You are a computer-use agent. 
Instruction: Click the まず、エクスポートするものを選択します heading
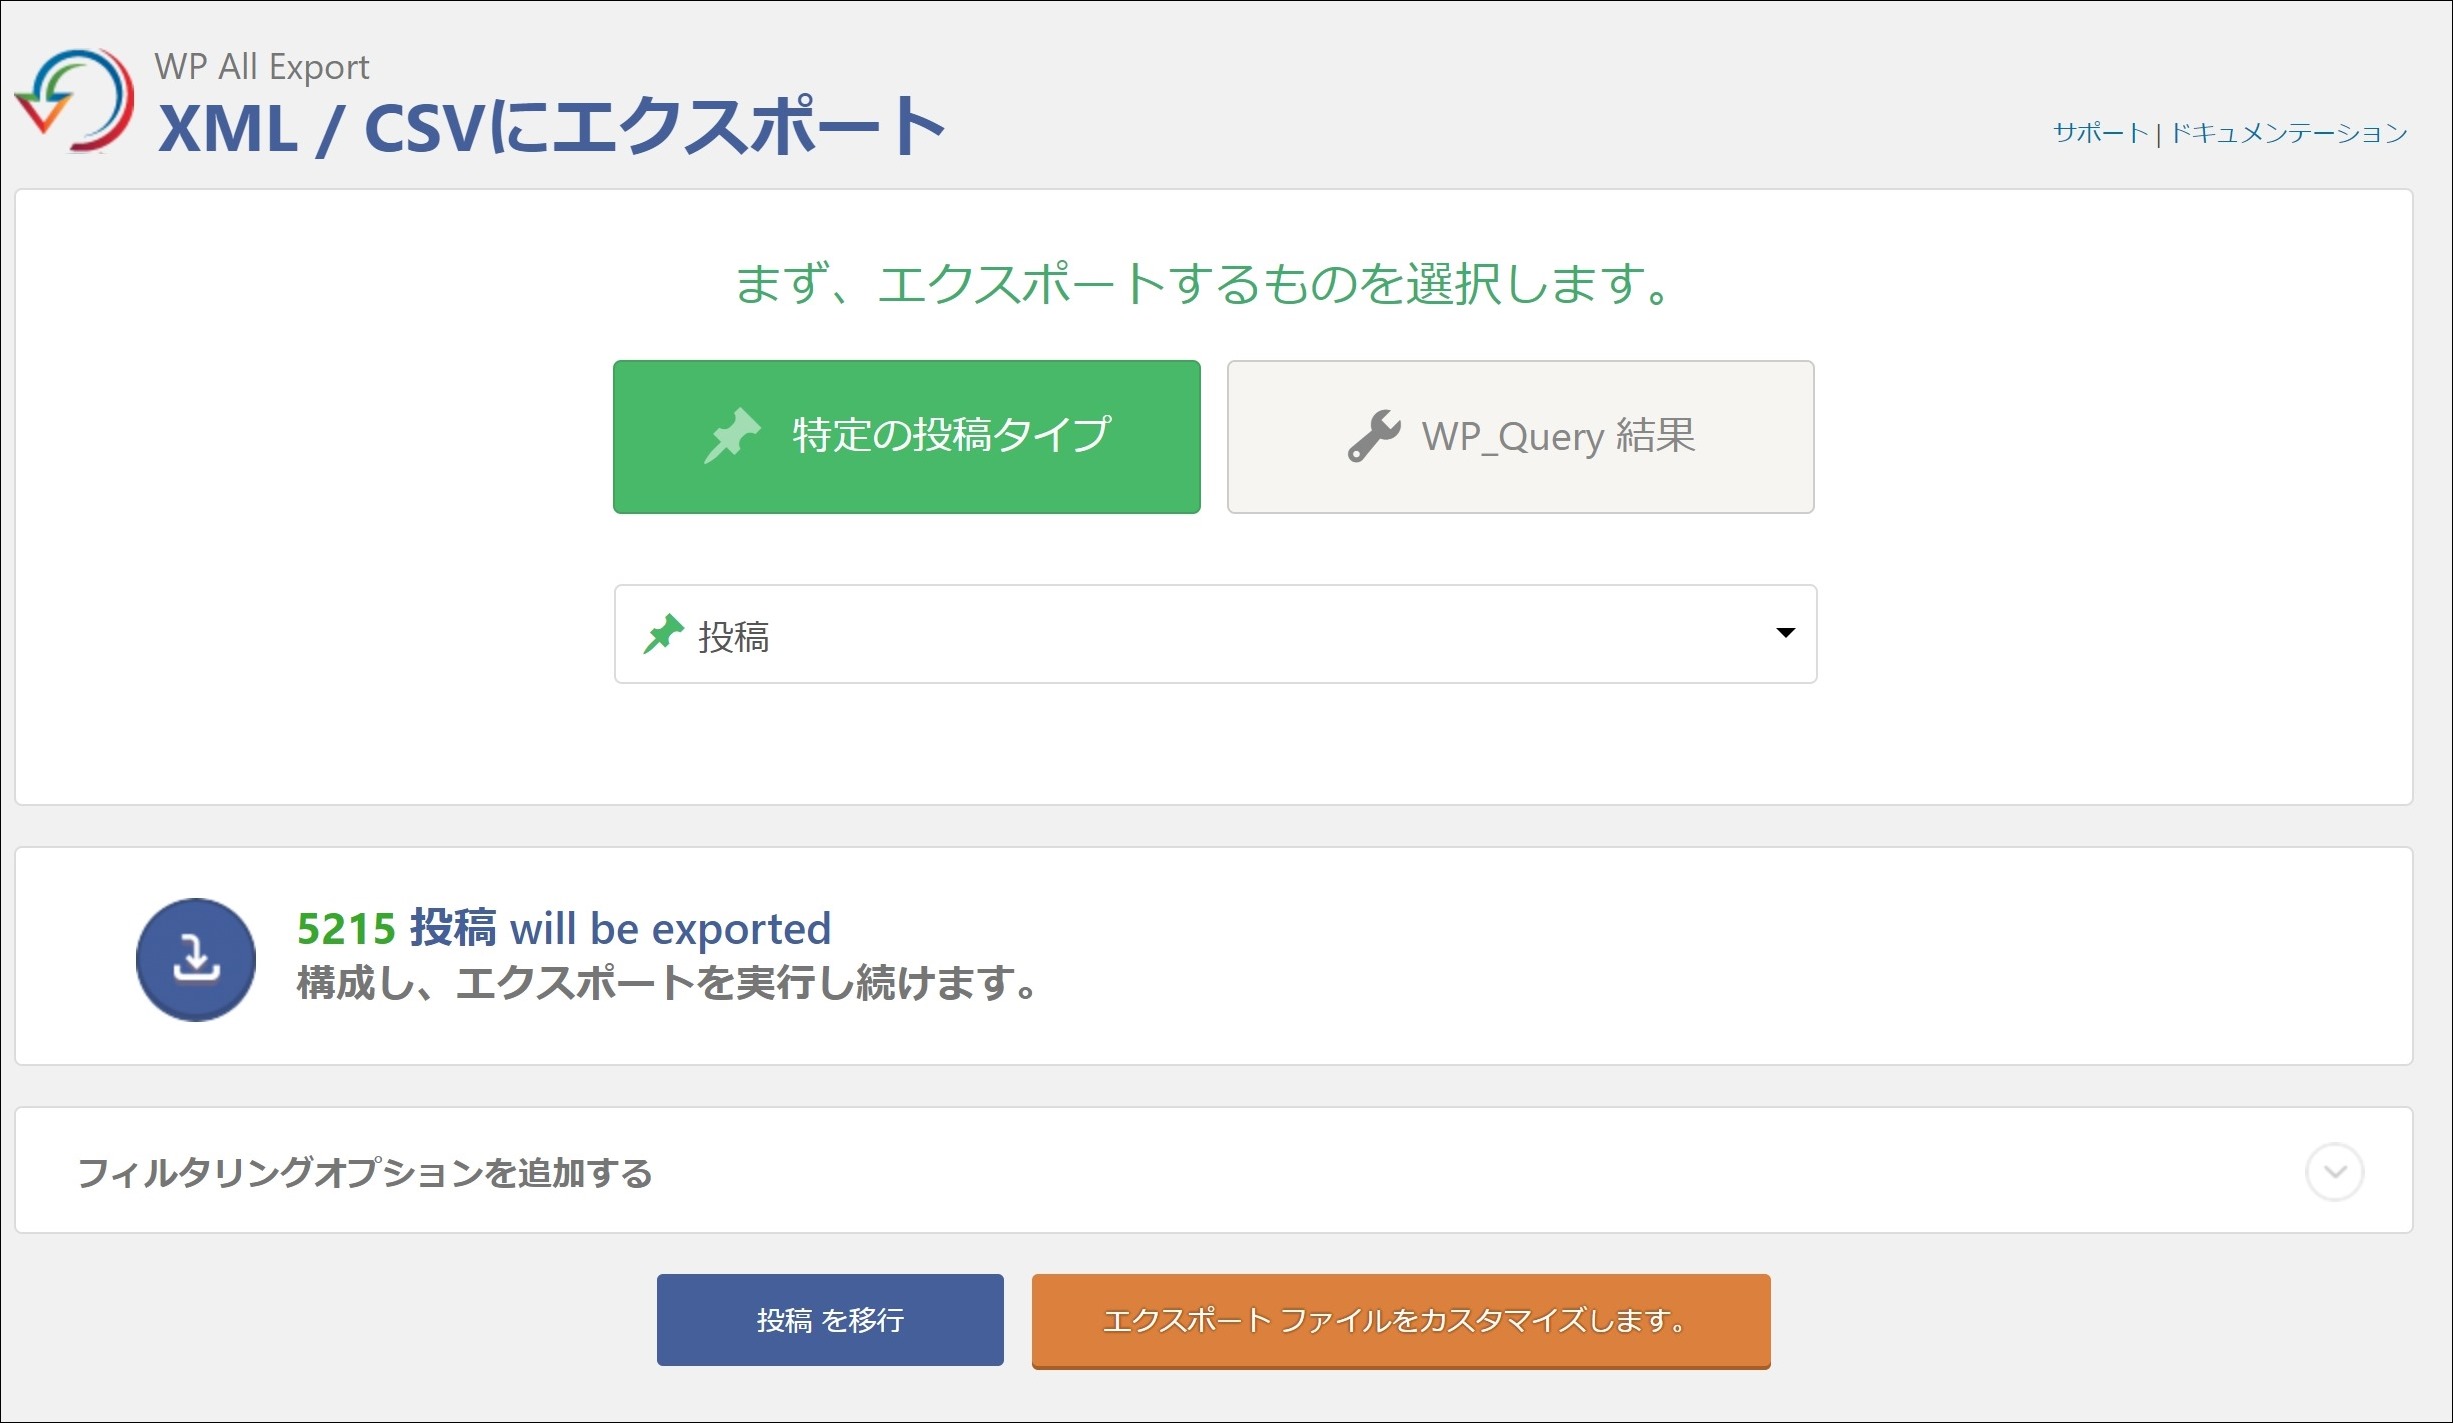(x=1205, y=283)
